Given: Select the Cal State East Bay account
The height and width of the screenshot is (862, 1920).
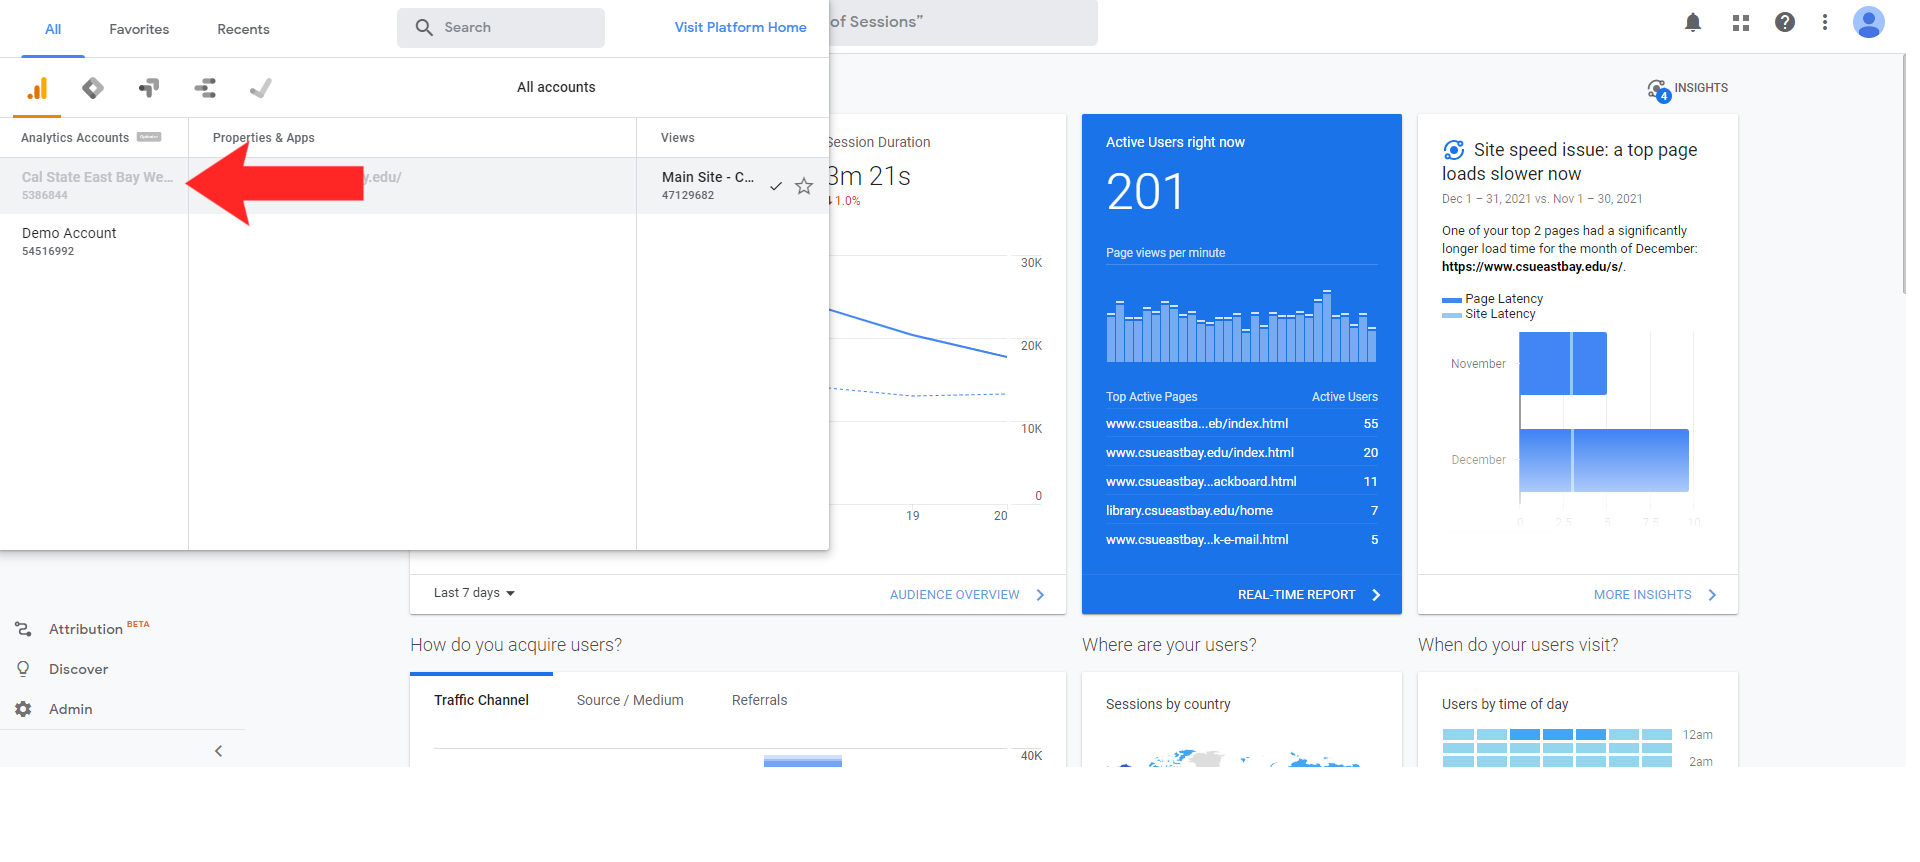Looking at the screenshot, I should coord(94,185).
